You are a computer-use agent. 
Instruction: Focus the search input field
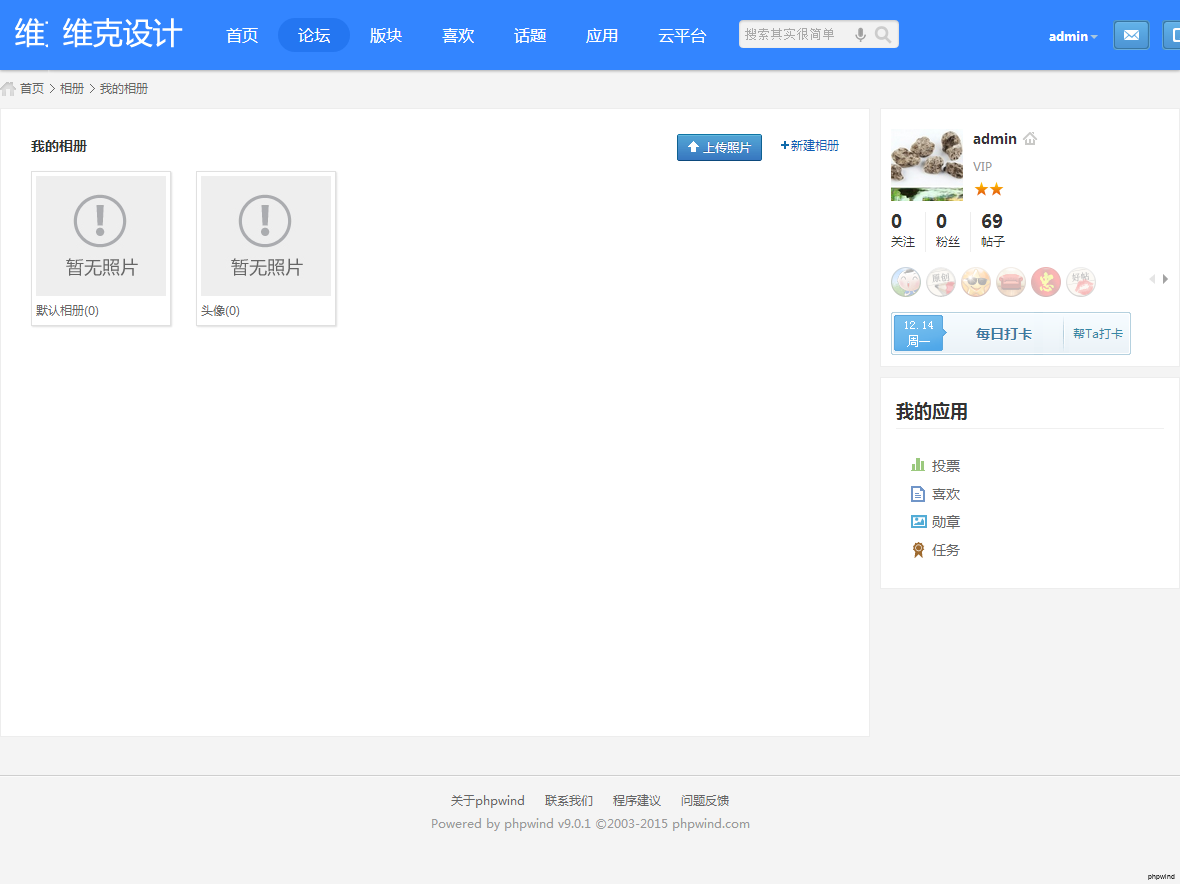(x=793, y=35)
